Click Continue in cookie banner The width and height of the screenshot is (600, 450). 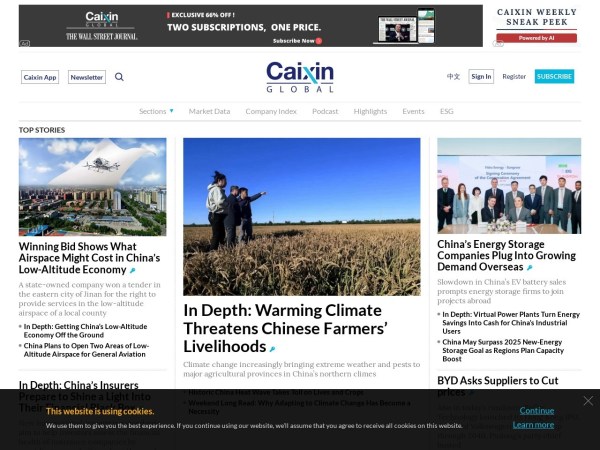(536, 411)
